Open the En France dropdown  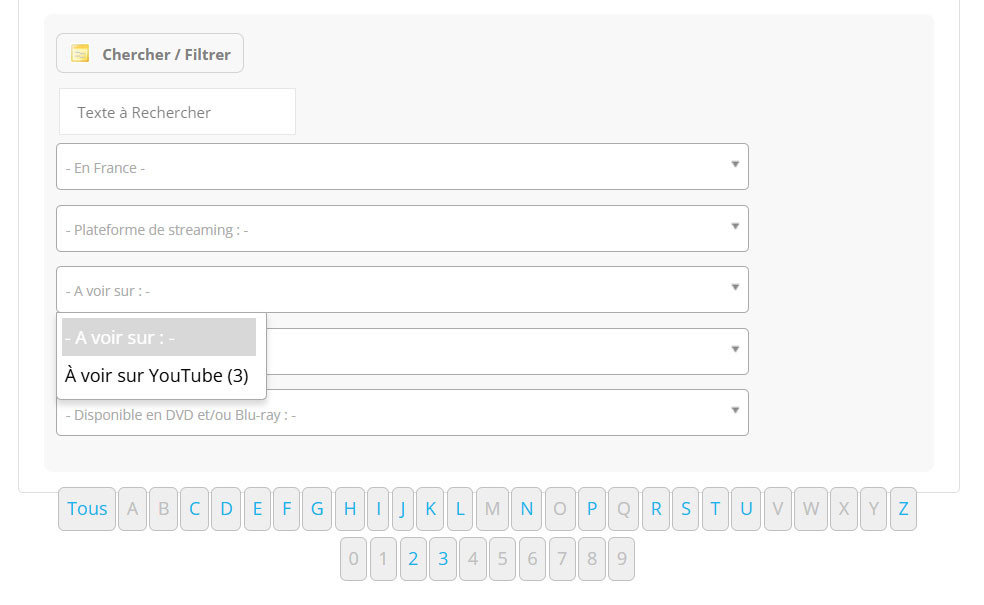[x=402, y=167]
